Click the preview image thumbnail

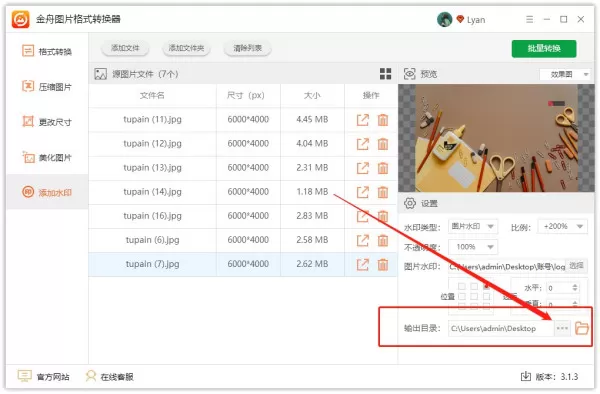(496, 138)
